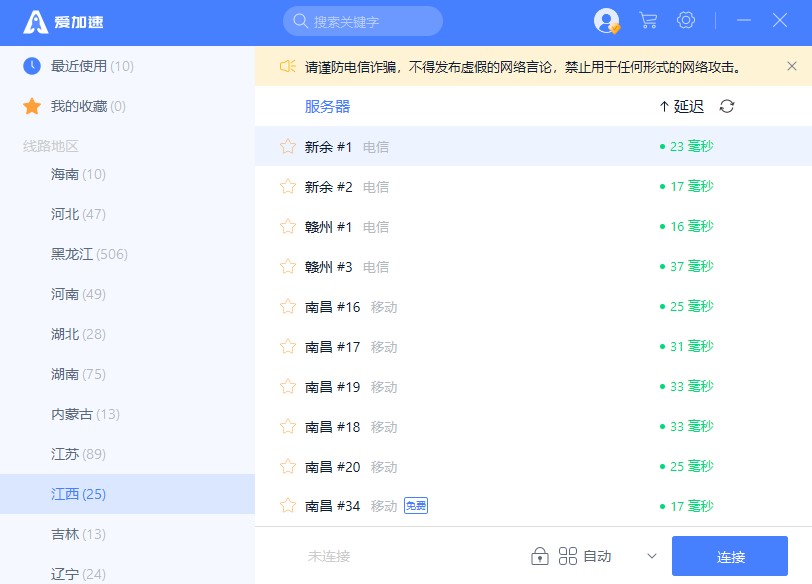The image size is (812, 584).
Task: Click the lock icon near 自动
Action: (540, 556)
